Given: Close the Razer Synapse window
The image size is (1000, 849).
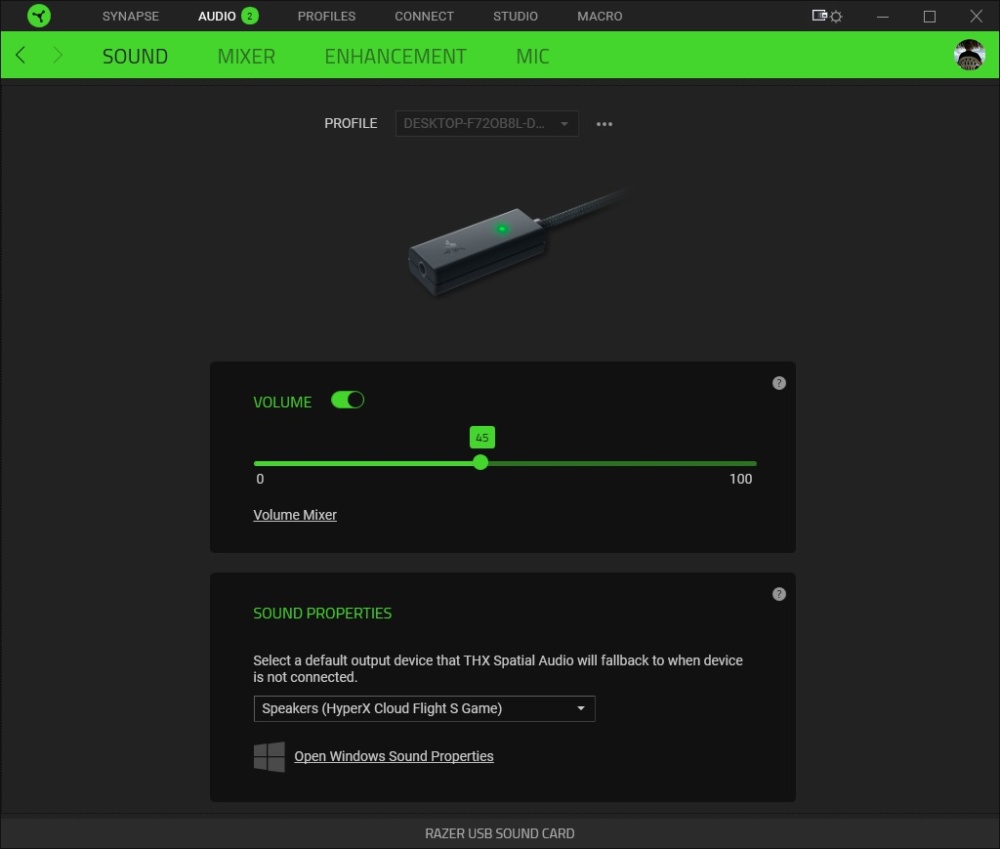Looking at the screenshot, I should click(976, 16).
